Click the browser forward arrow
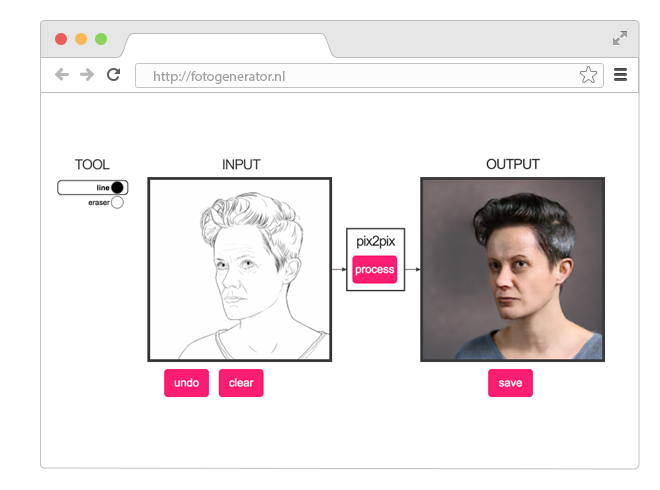660x490 pixels. (x=87, y=75)
